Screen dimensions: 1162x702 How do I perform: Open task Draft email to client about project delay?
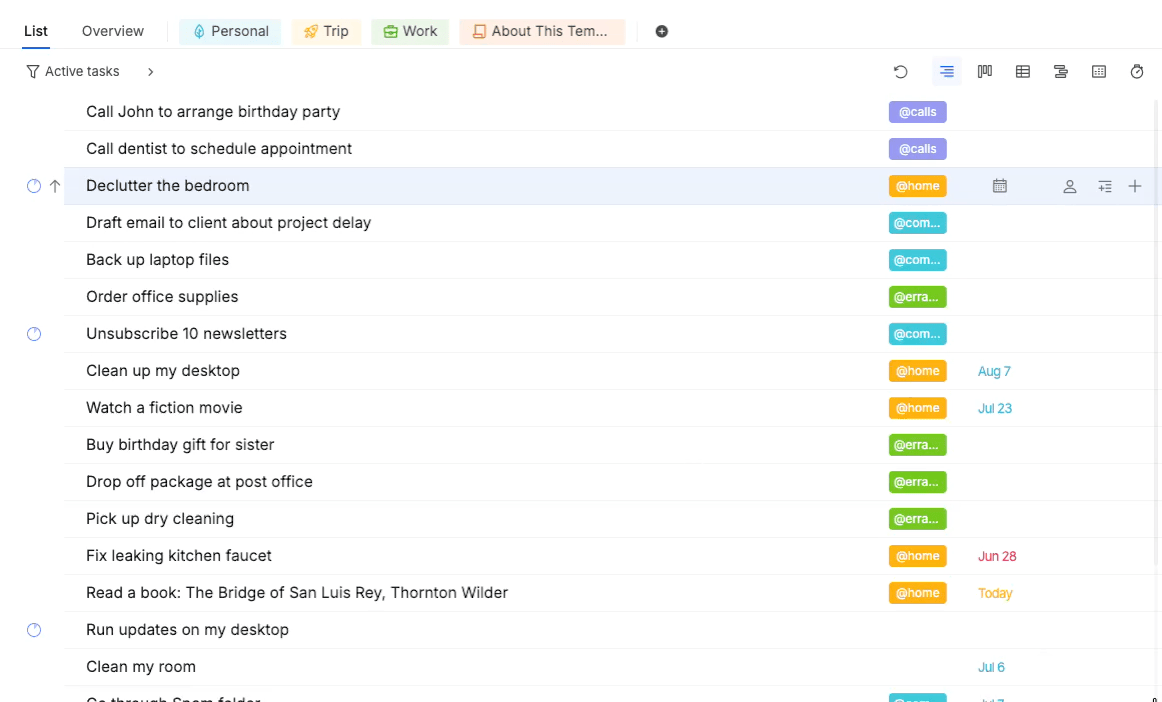click(228, 223)
